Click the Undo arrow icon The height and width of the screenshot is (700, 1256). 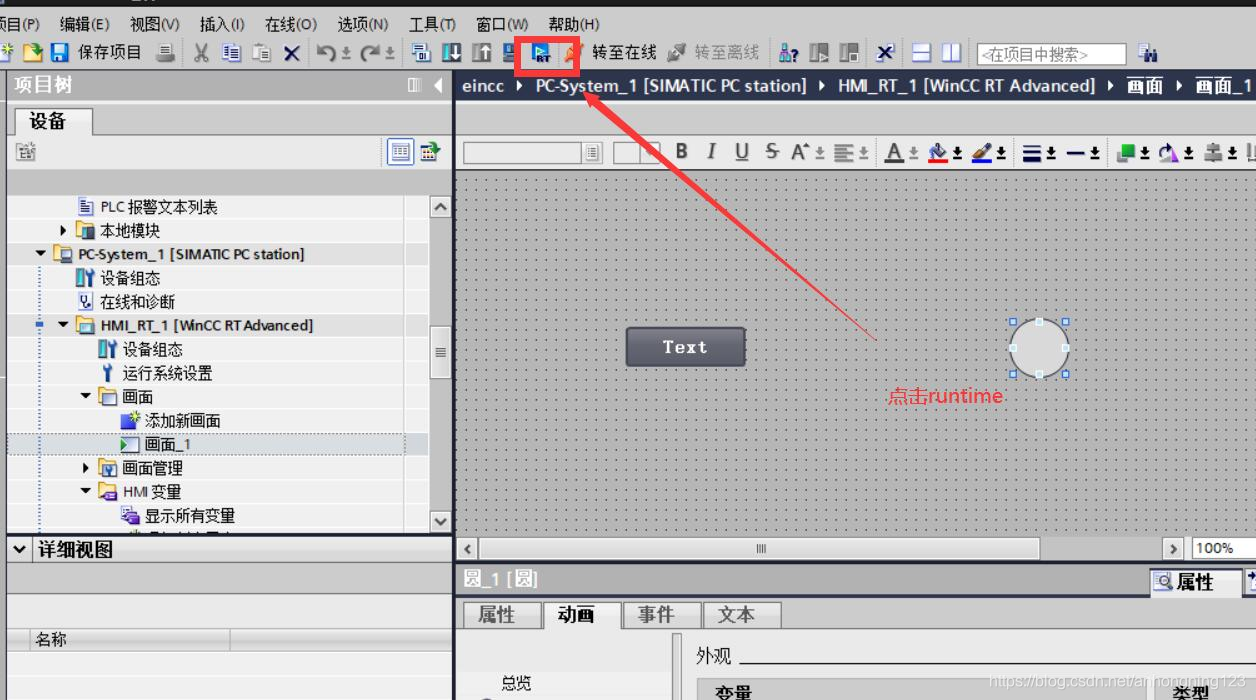(325, 53)
